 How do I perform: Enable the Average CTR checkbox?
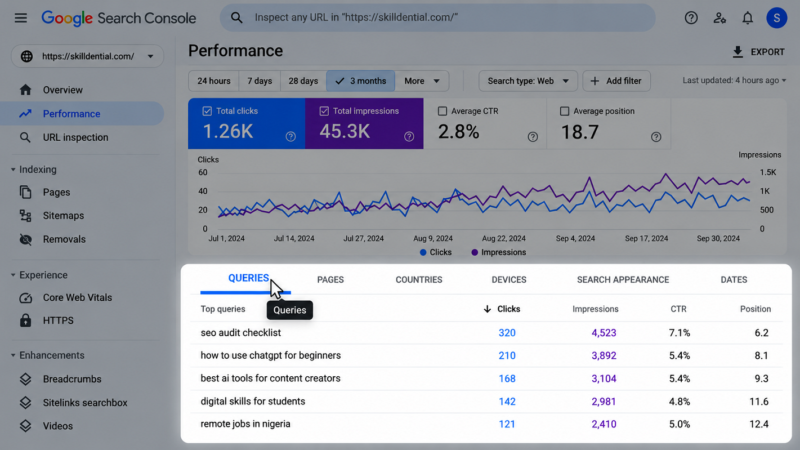[442, 111]
